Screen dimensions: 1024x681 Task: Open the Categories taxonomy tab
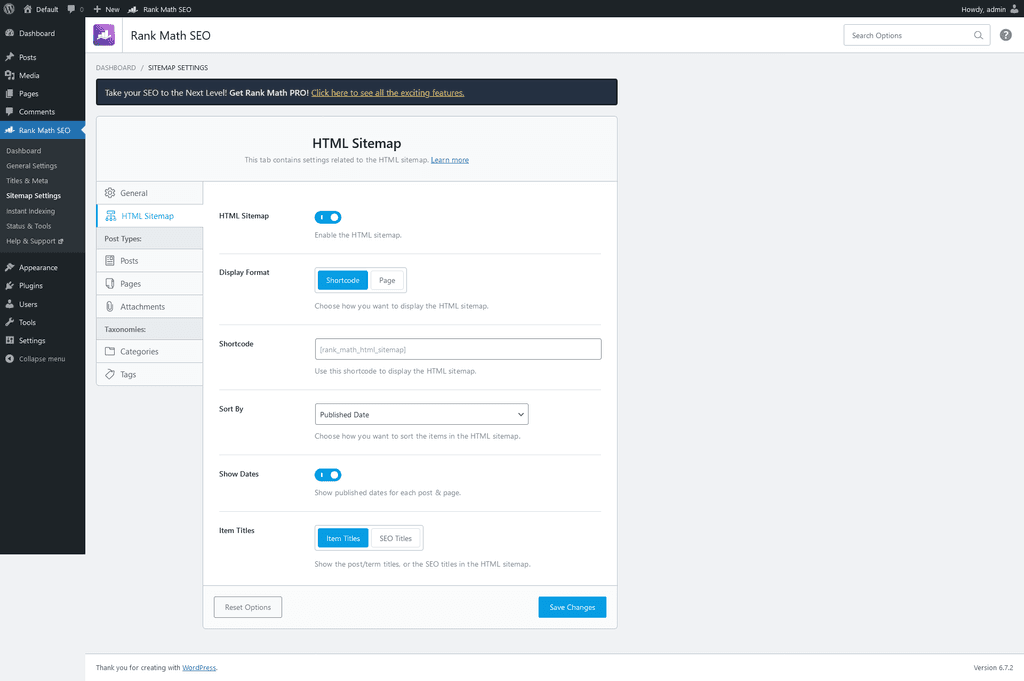coord(150,351)
